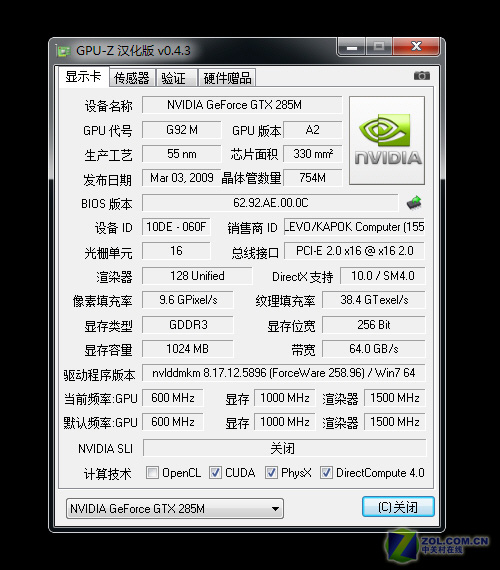Click the BIOS version field 62.92.AE.00.0C
Image resolution: width=500 pixels, height=570 pixels.
pyautogui.click(x=270, y=202)
